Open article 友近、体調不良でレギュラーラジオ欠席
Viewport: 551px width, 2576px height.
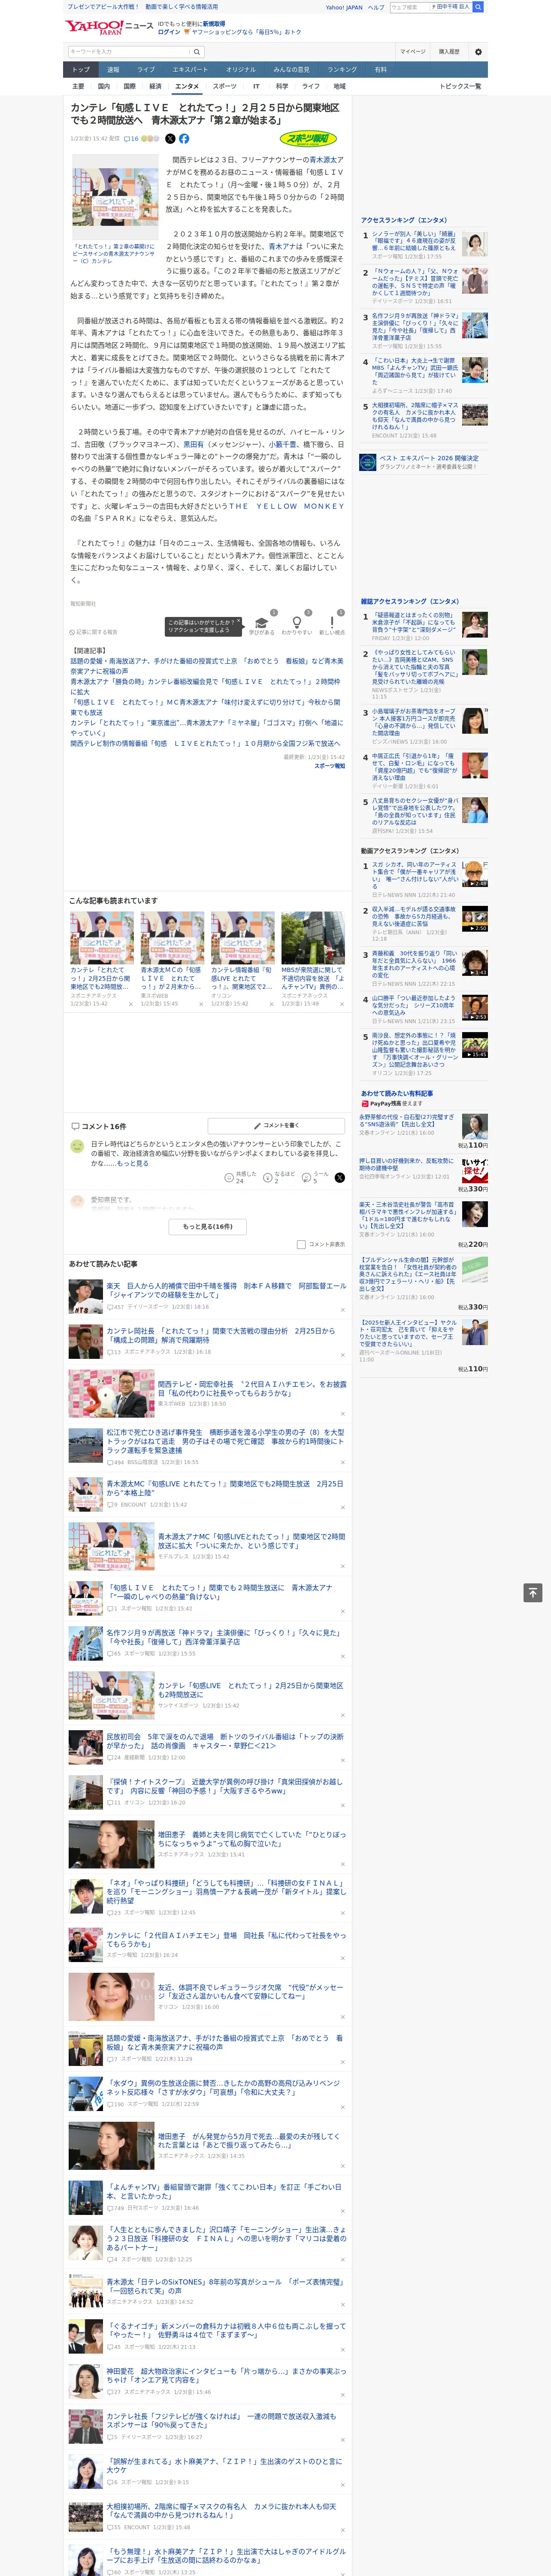coord(252,1991)
